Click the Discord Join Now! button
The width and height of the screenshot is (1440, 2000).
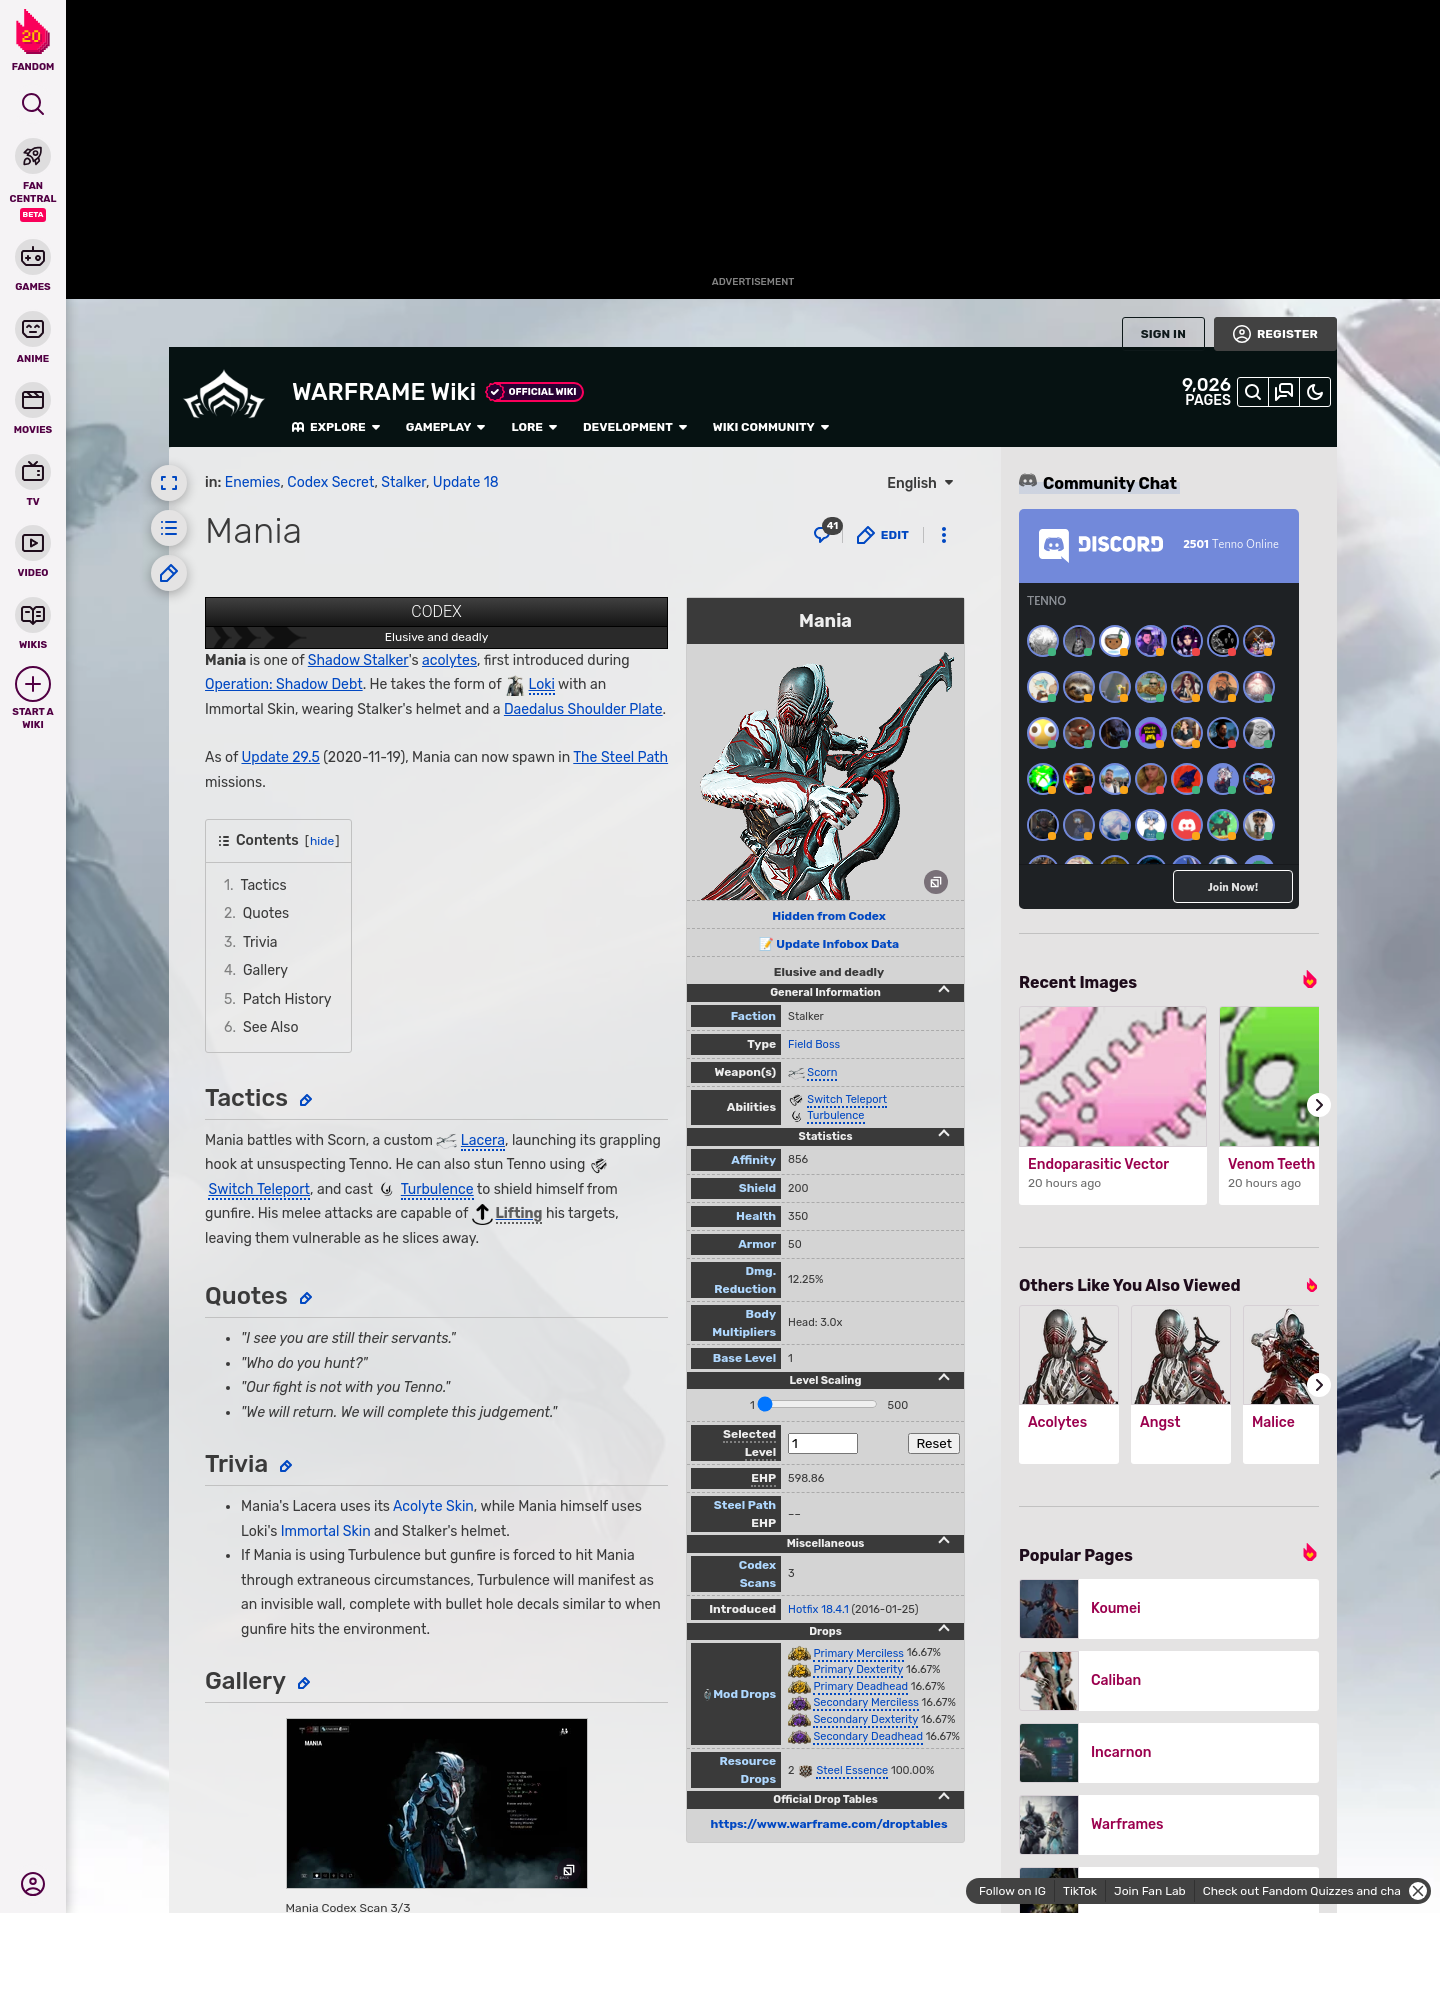click(x=1232, y=887)
